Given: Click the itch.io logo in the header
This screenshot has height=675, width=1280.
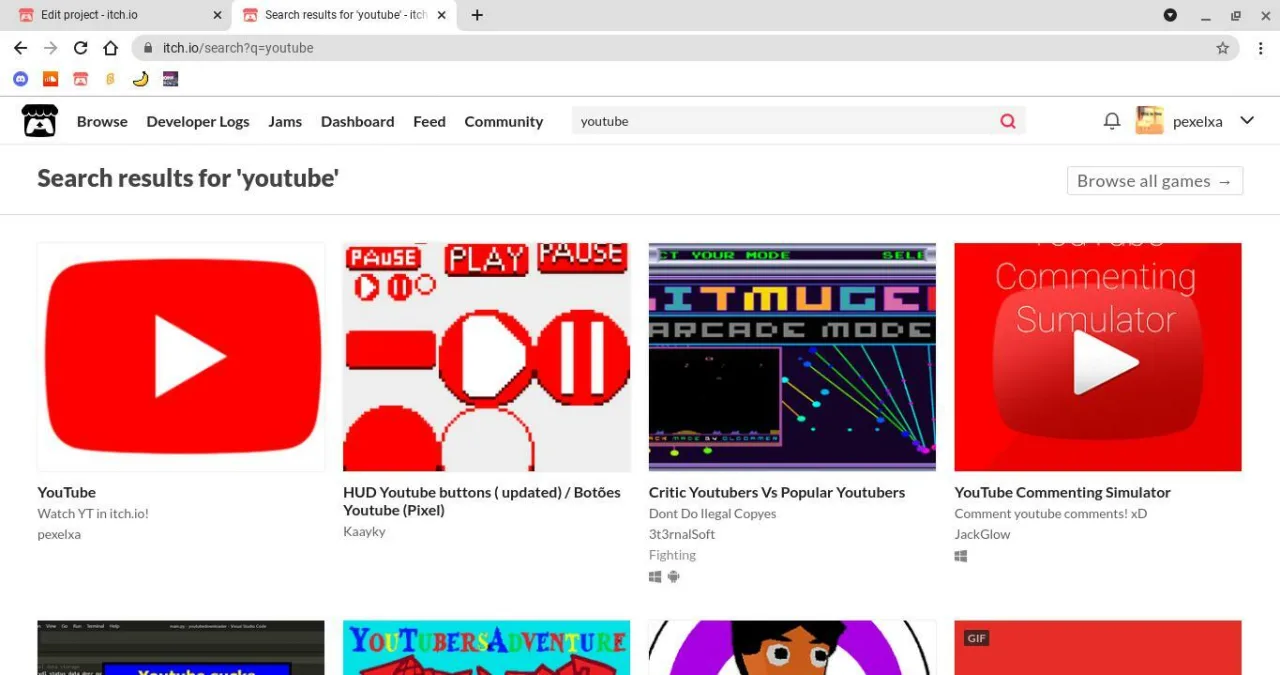Looking at the screenshot, I should (x=40, y=121).
